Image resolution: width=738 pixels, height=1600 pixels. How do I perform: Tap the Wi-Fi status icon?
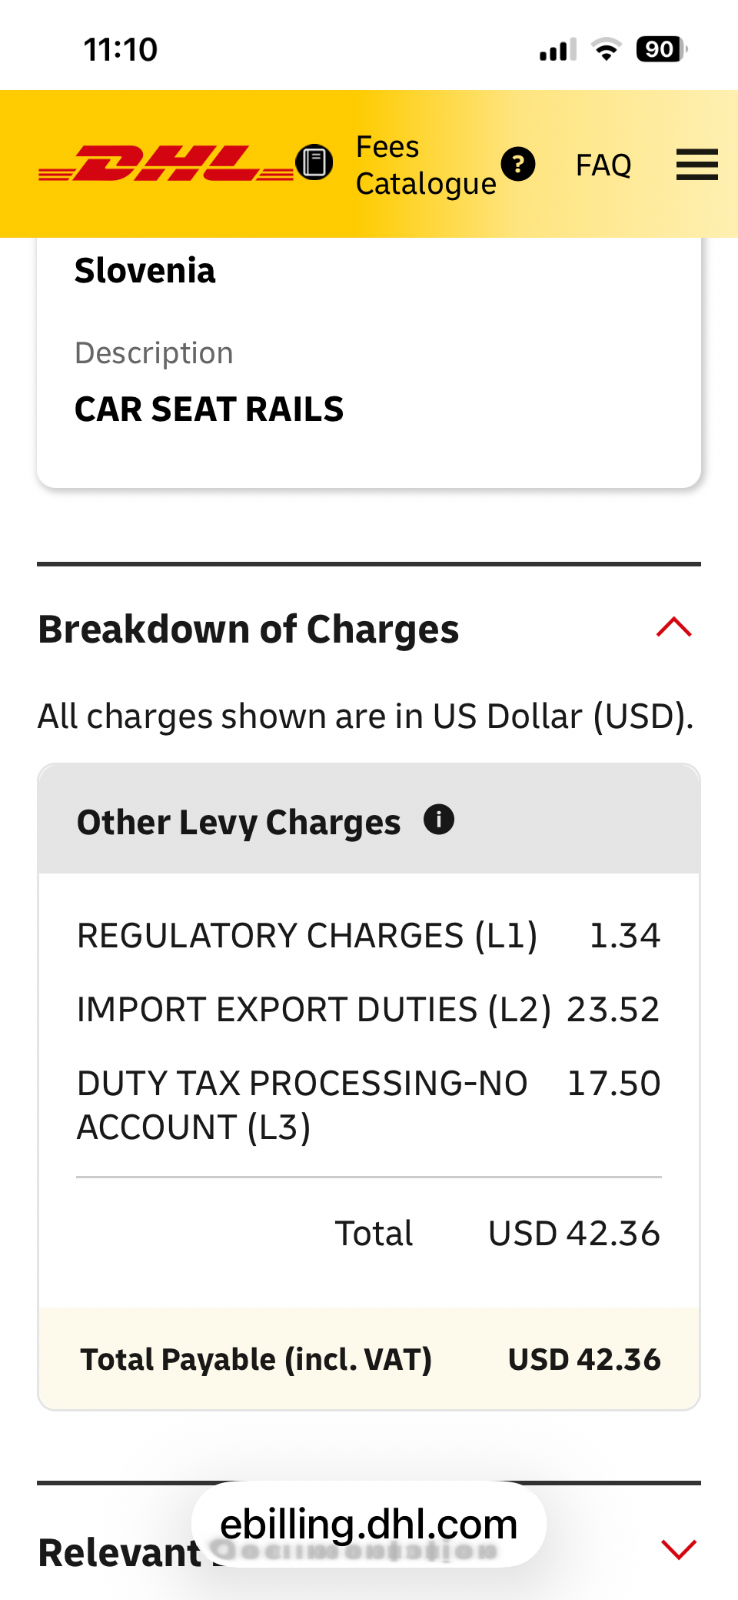(x=606, y=49)
